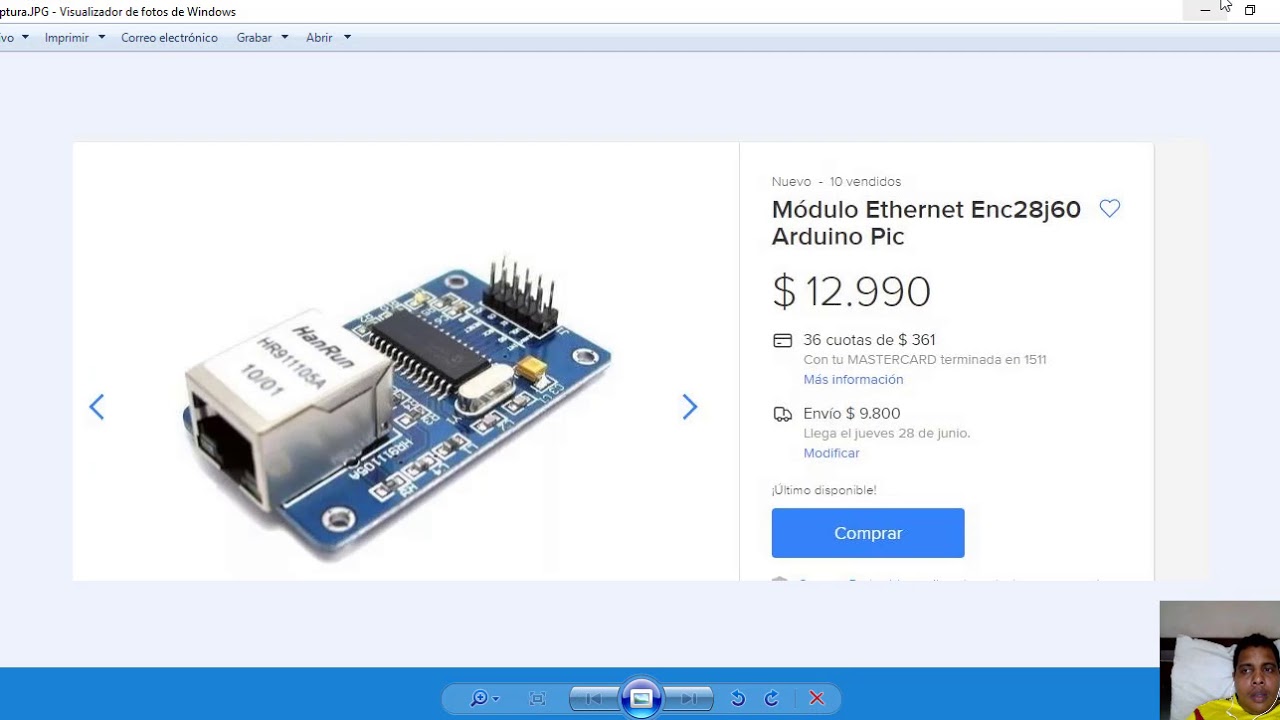Screen dimensions: 1280x720
Task: Expand the Abrir dropdown arrow
Action: tap(347, 38)
